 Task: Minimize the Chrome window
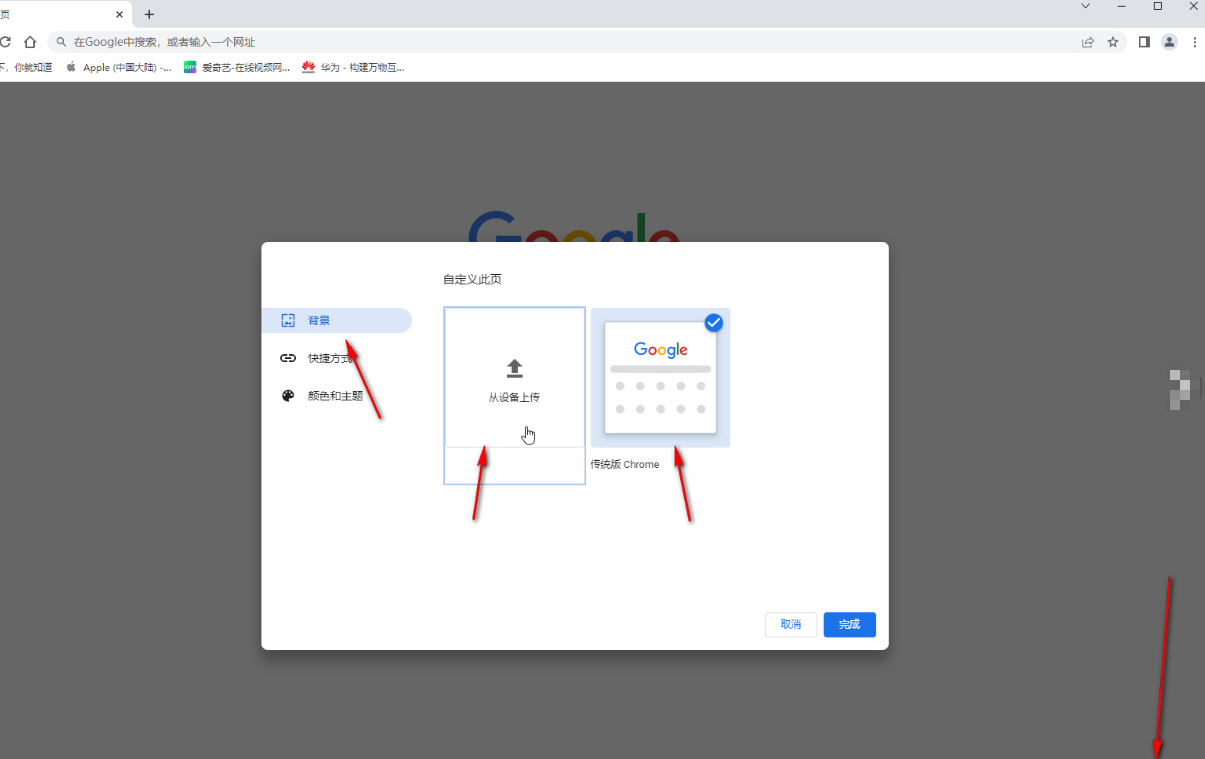point(1122,6)
